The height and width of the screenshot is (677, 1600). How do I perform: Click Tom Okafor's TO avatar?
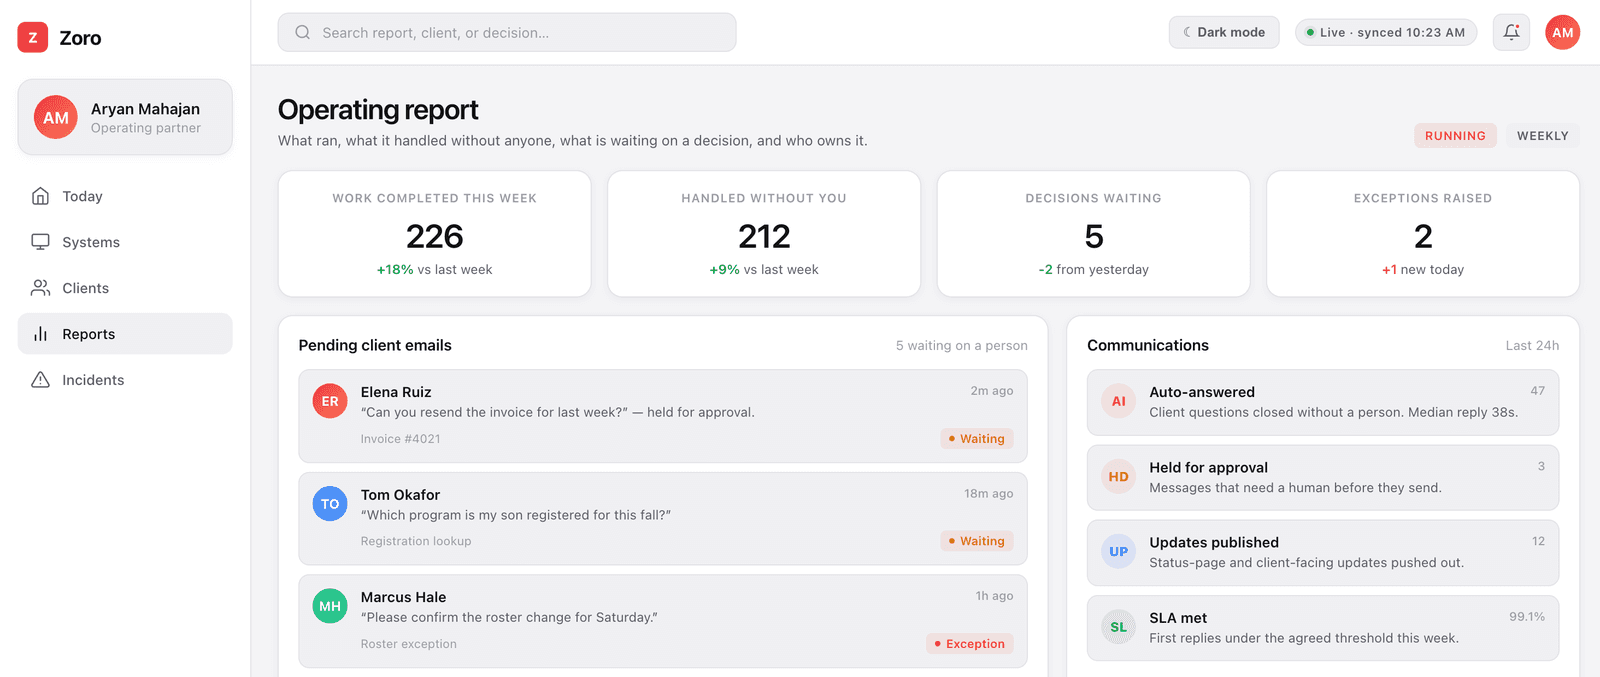pos(330,504)
